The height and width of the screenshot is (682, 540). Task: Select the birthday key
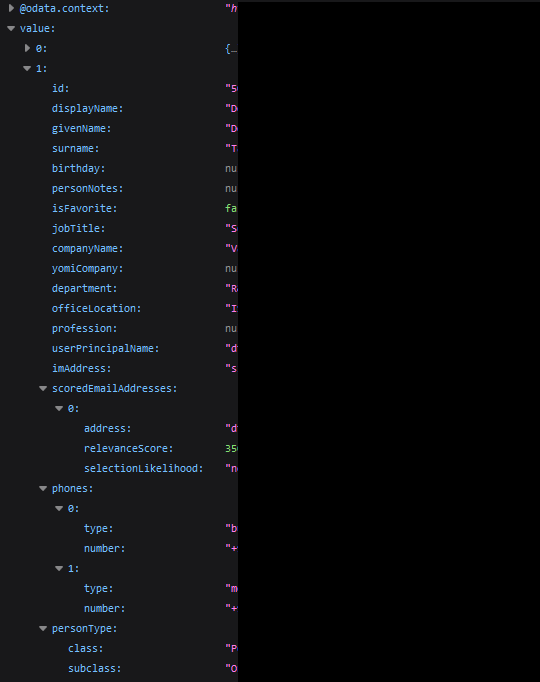79,168
